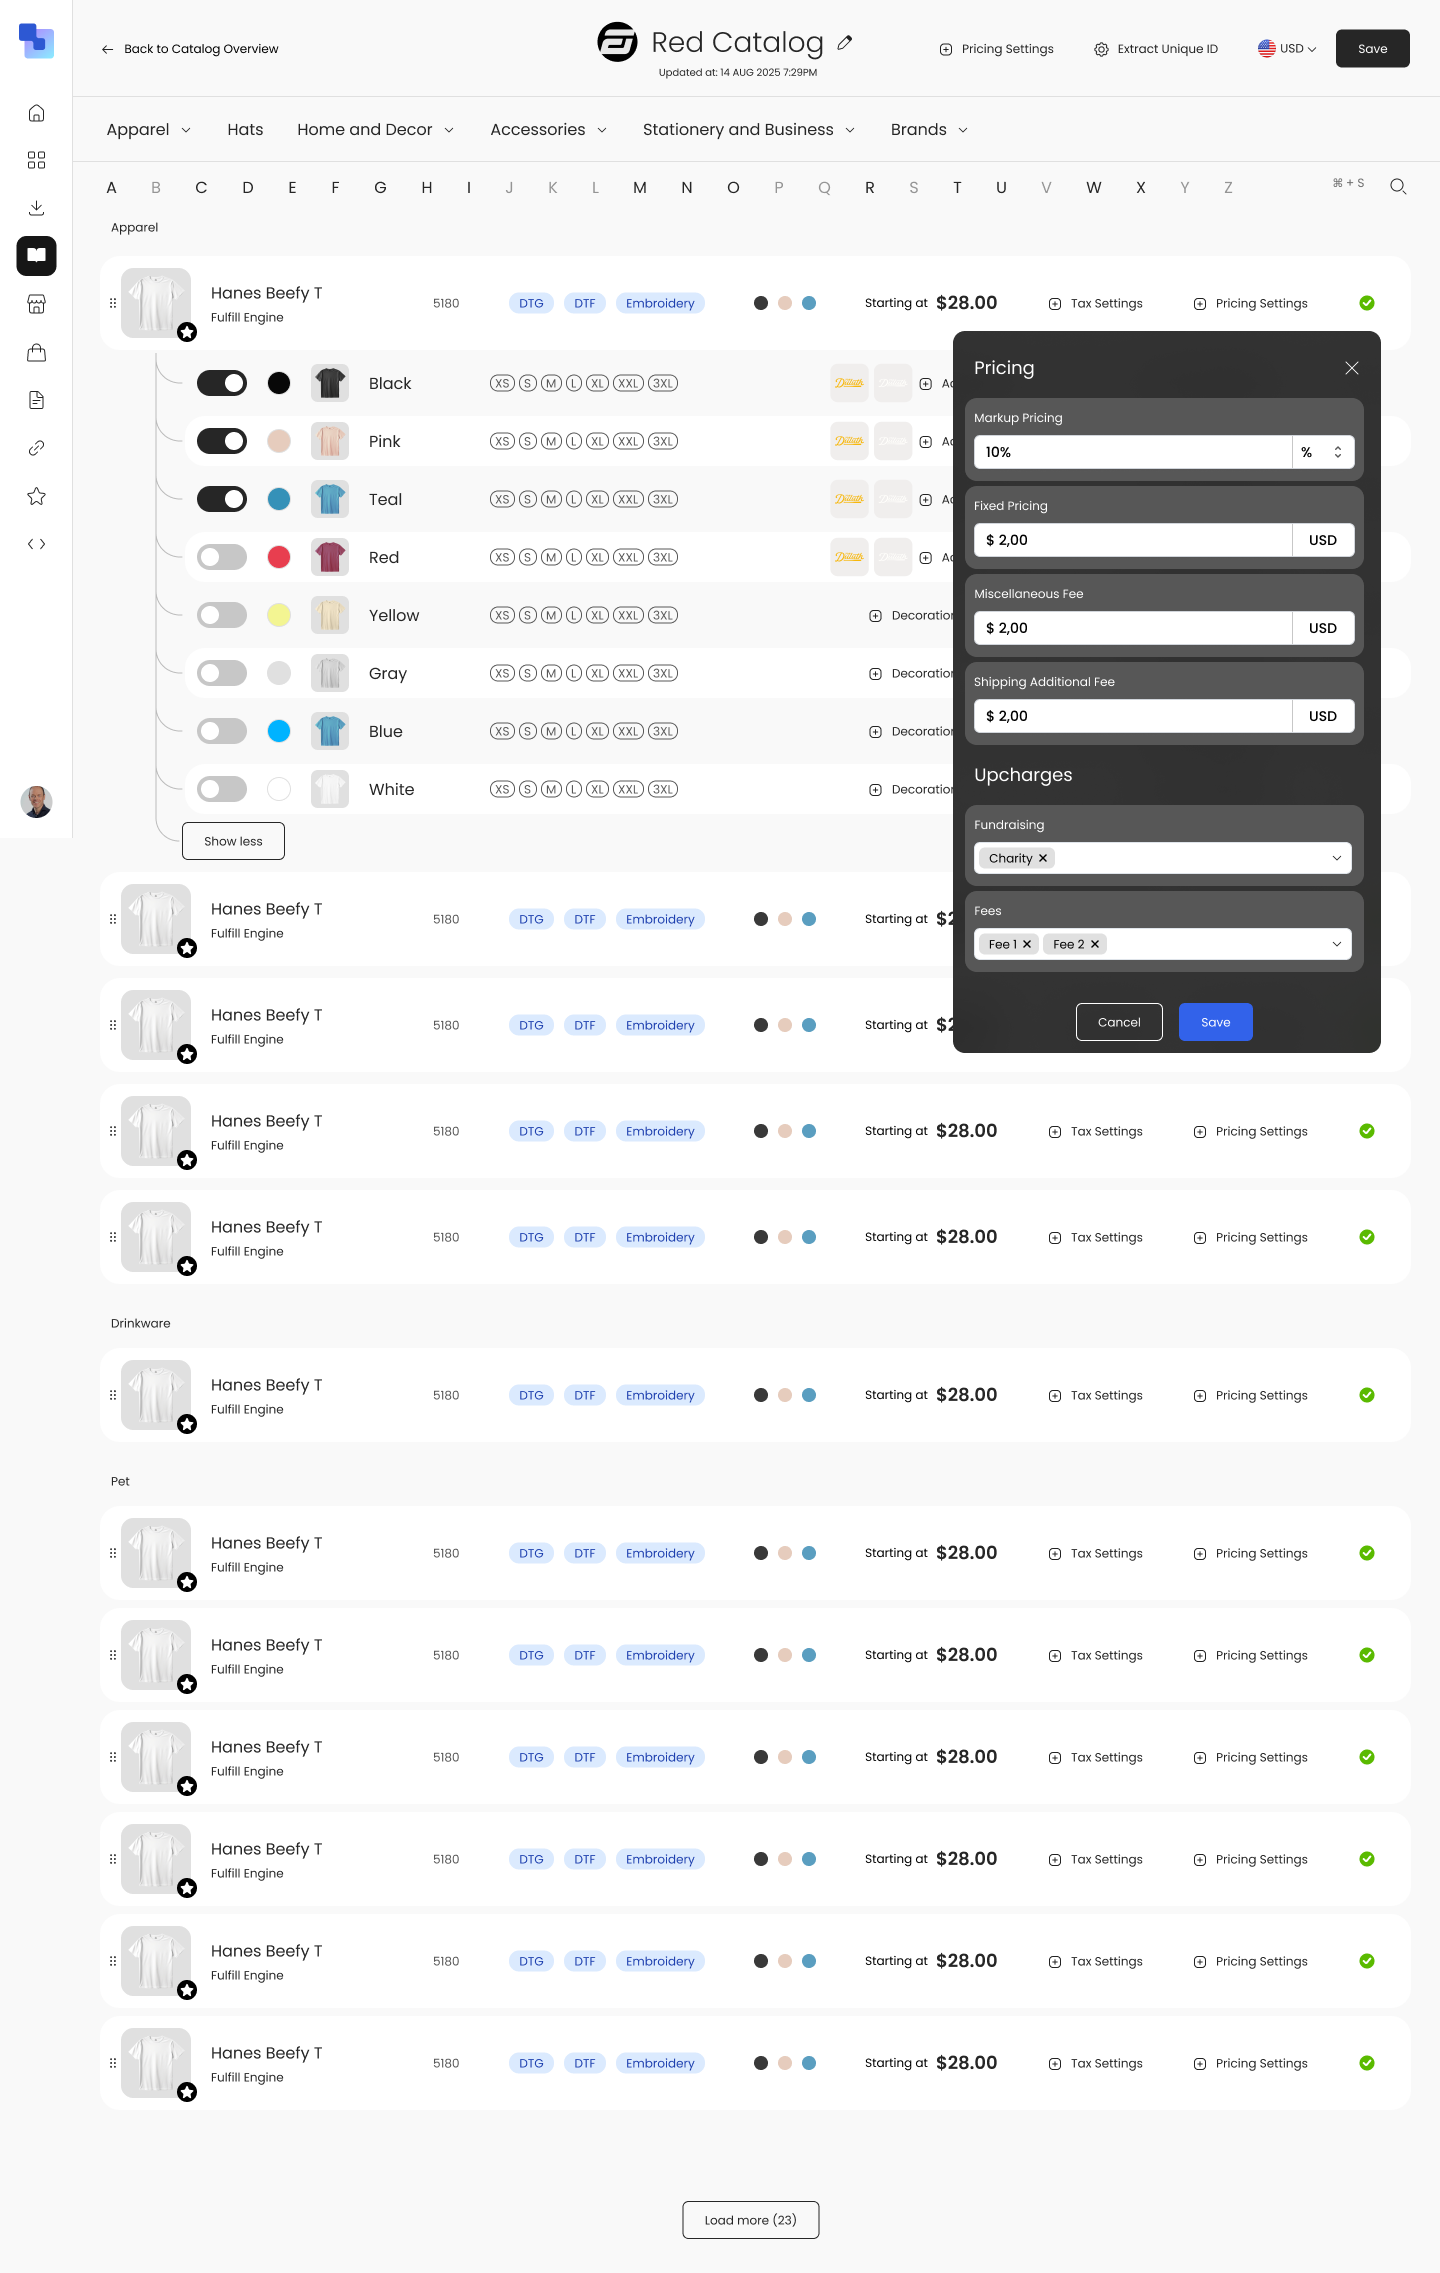Screen dimensions: 1440x2273
Task: Open the storefront icon in the sidebar
Action: (36, 304)
